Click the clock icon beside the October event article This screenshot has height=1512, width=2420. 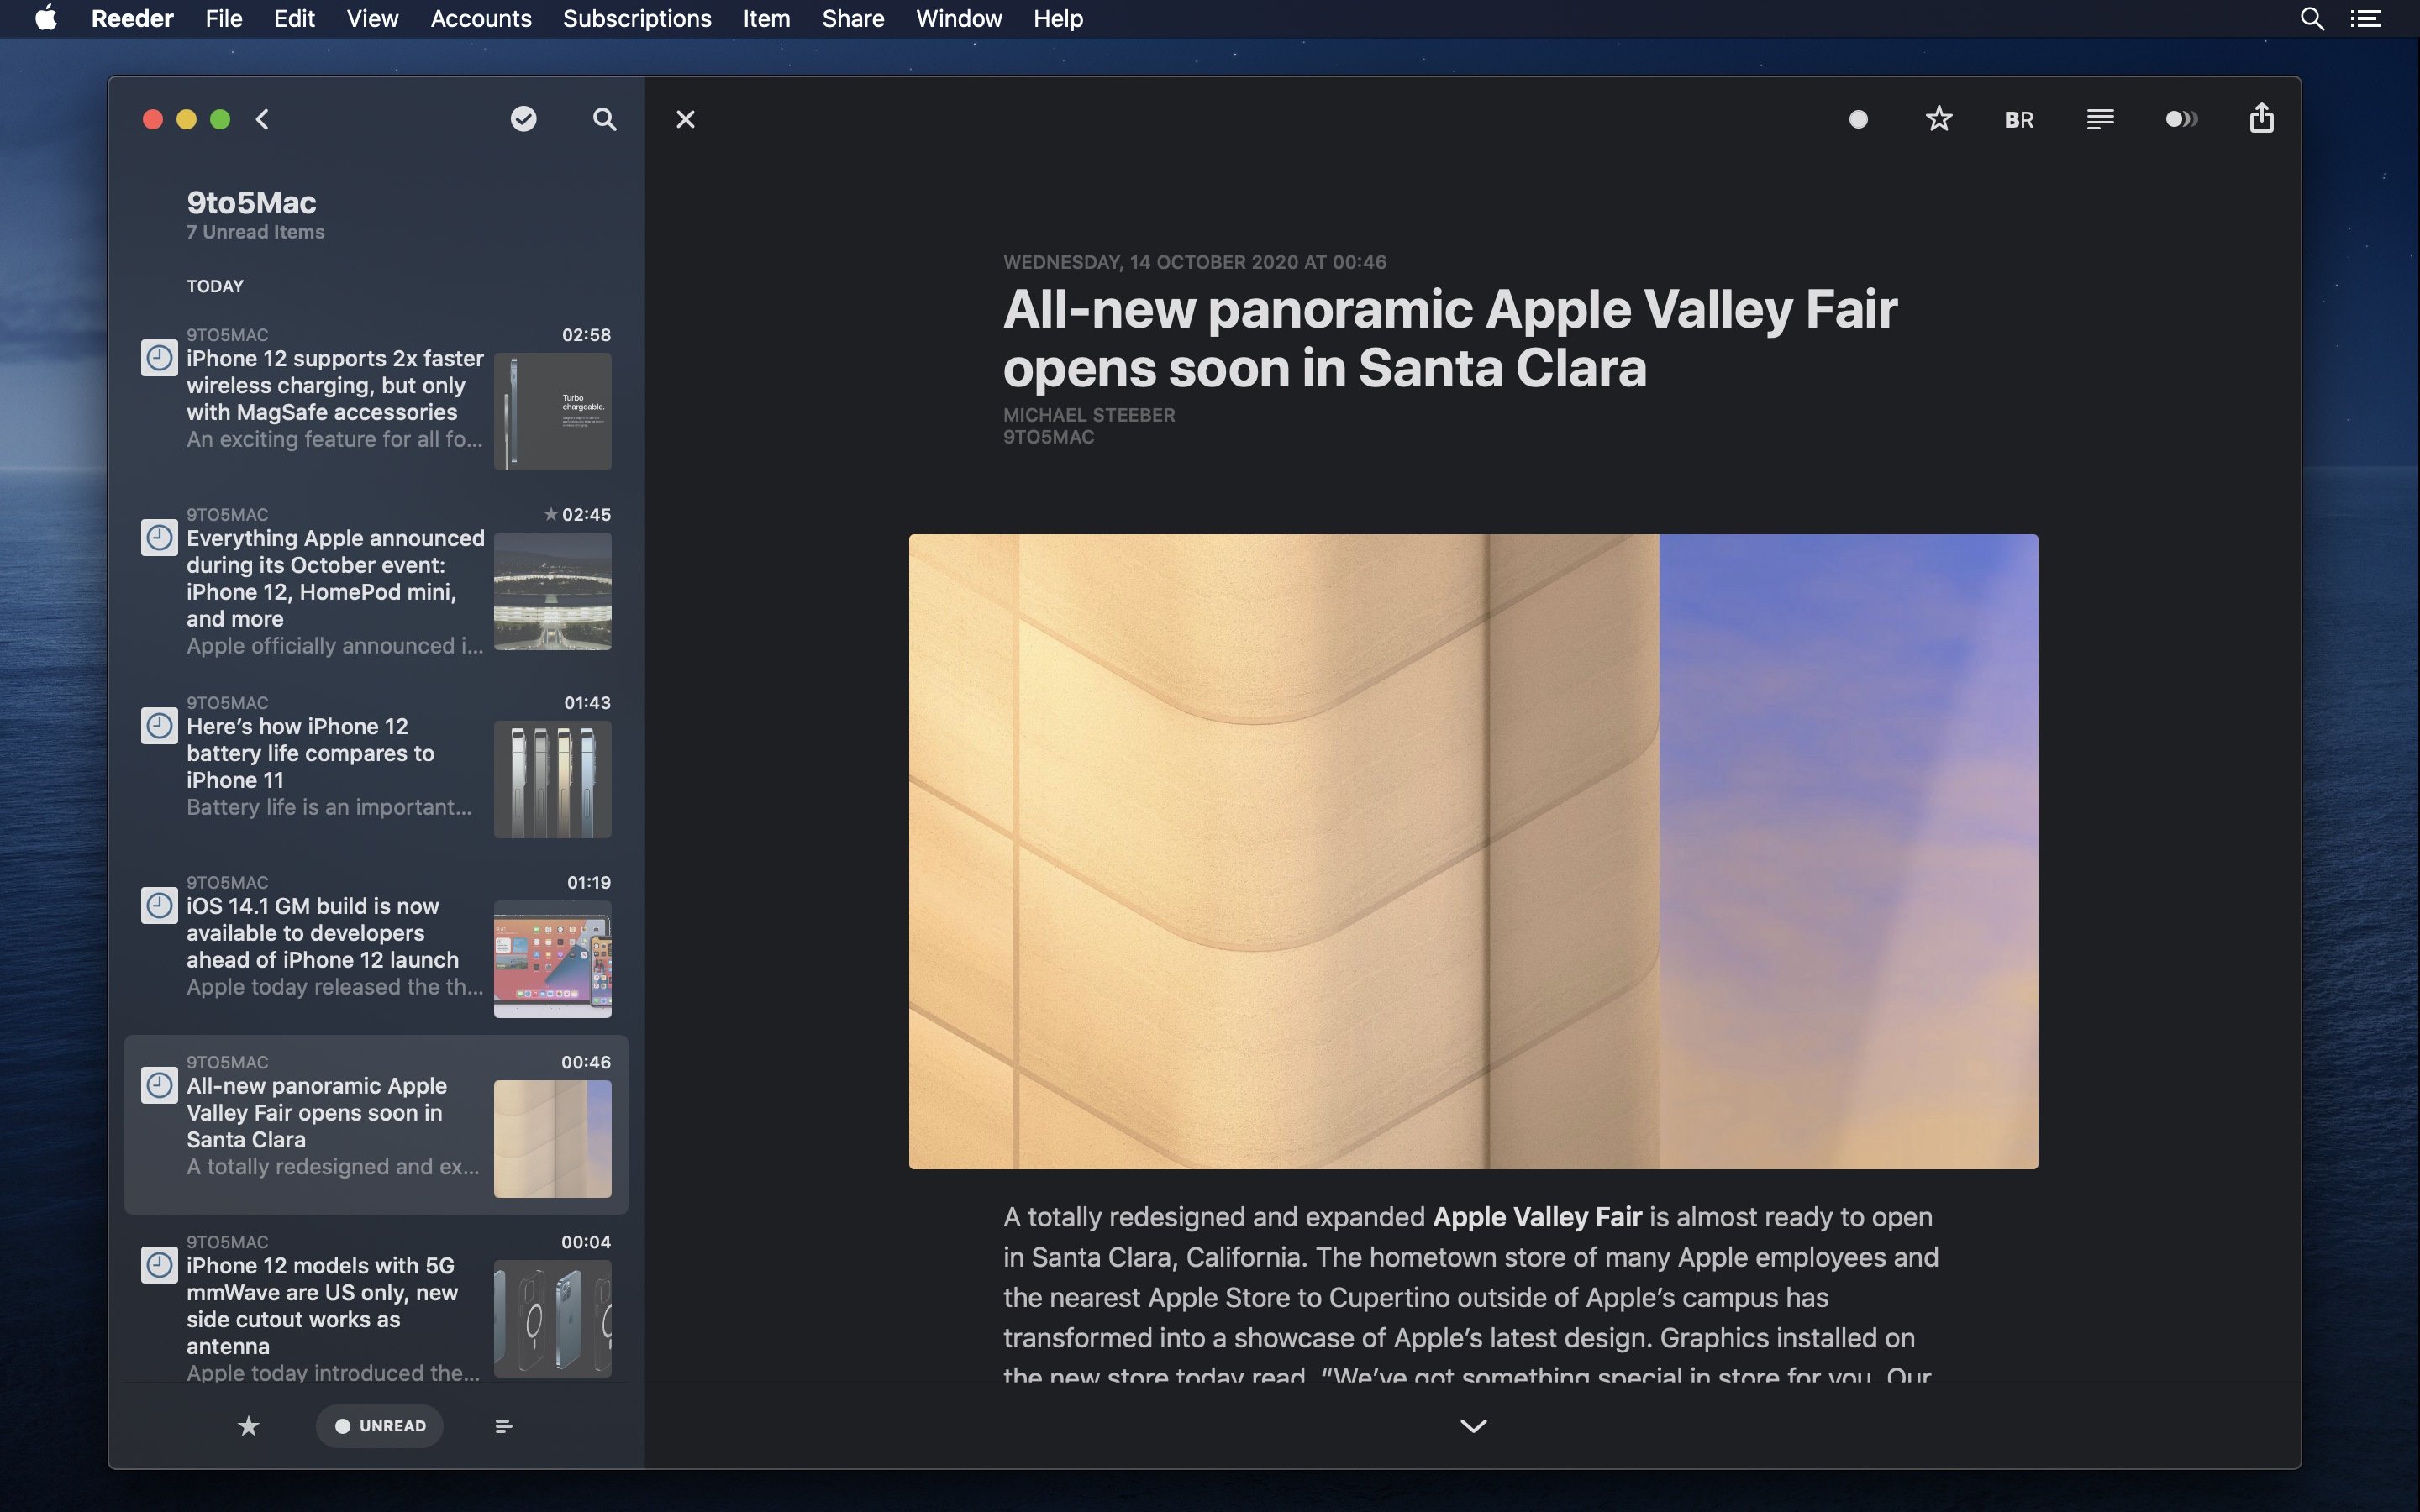tap(159, 538)
